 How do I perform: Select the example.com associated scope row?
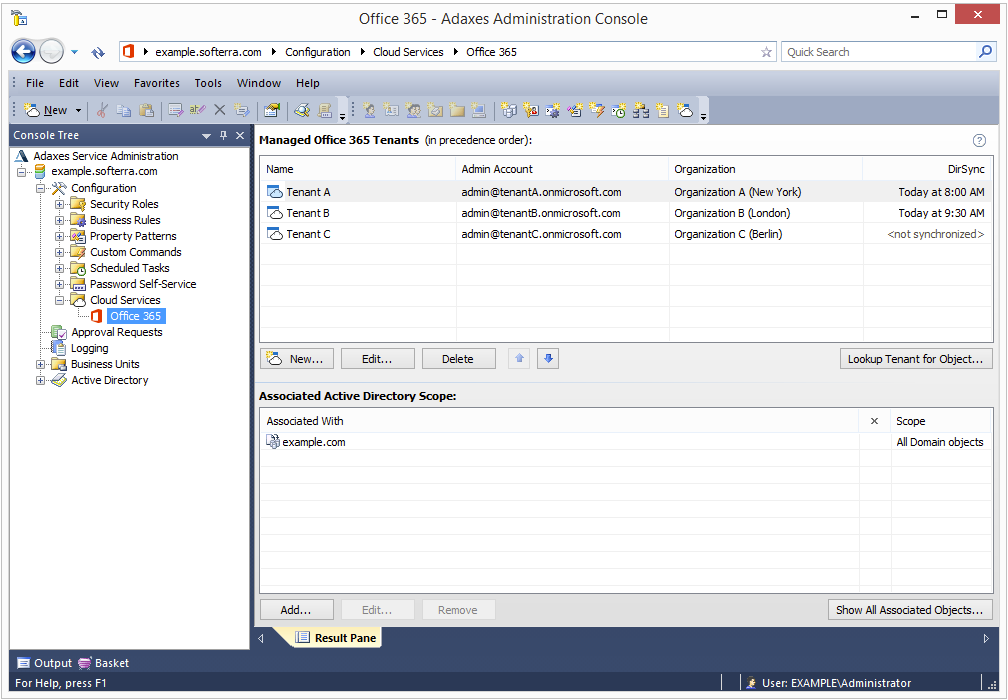click(626, 442)
